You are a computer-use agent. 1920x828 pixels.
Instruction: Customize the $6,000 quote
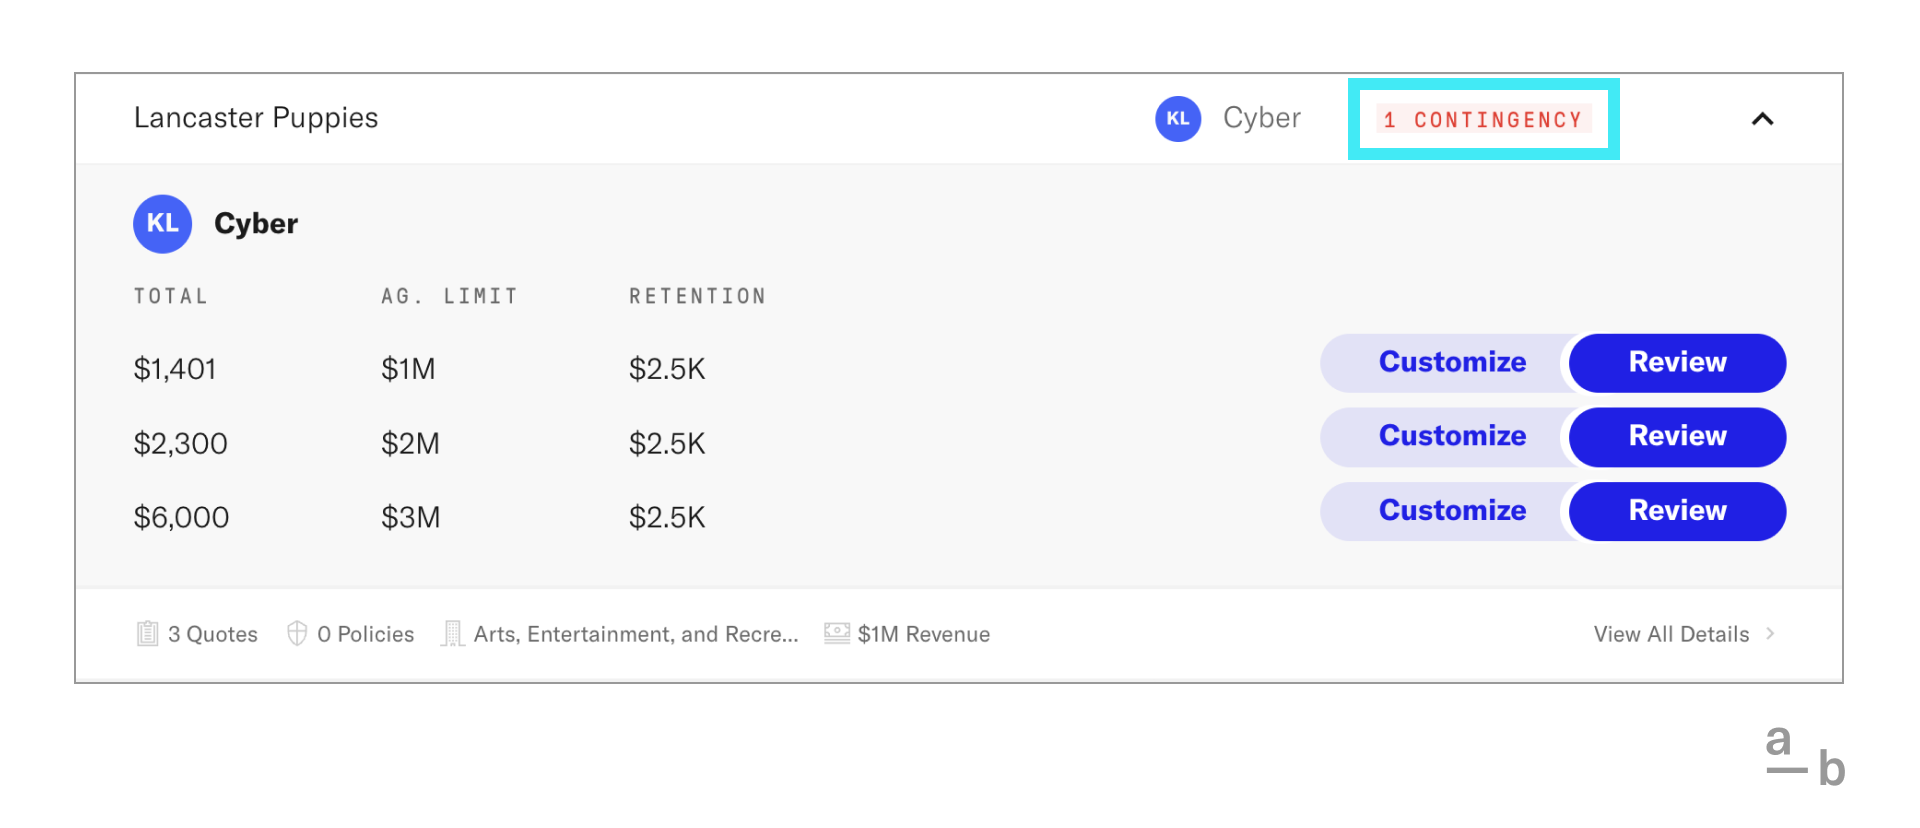[1452, 511]
